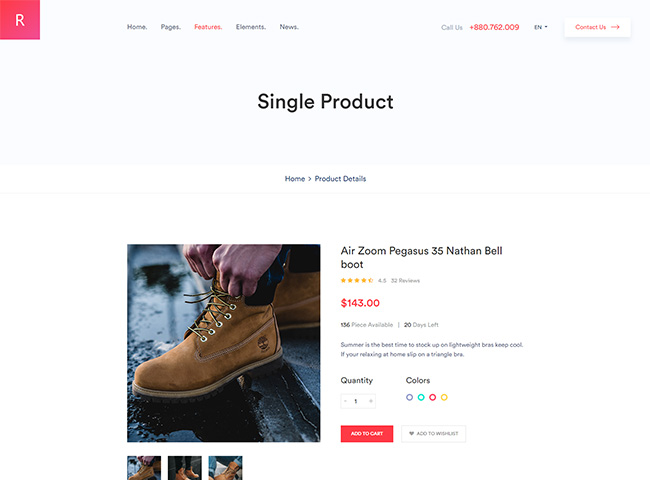
Task: Open the Features menu item
Action: (208, 27)
